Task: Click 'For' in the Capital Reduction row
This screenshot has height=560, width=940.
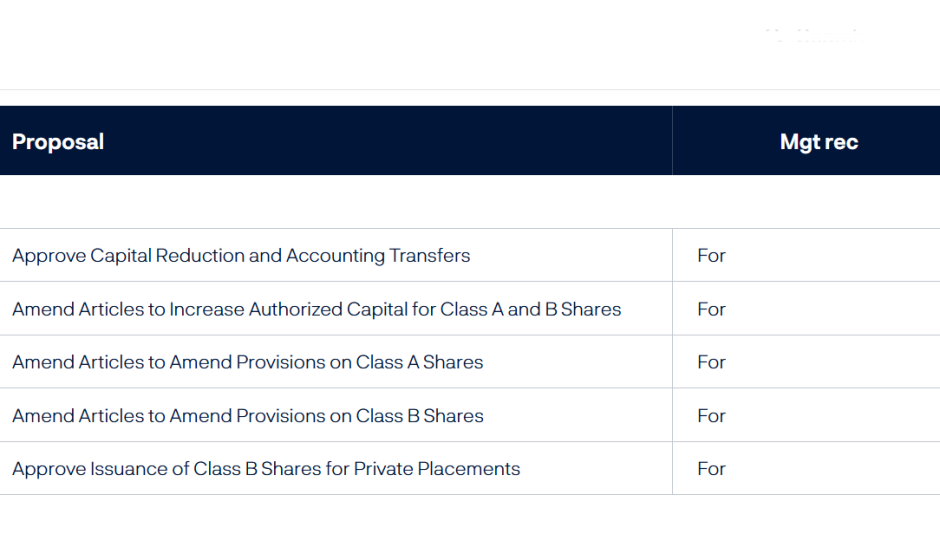Action: [x=711, y=256]
